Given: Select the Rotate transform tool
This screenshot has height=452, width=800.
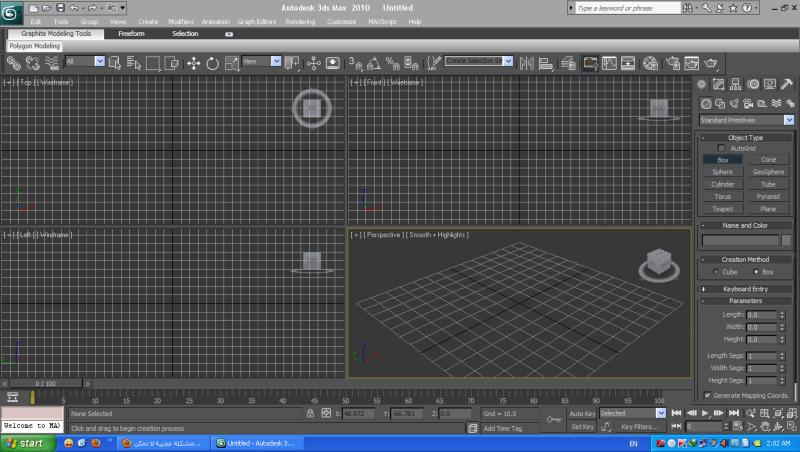Looking at the screenshot, I should (213, 62).
